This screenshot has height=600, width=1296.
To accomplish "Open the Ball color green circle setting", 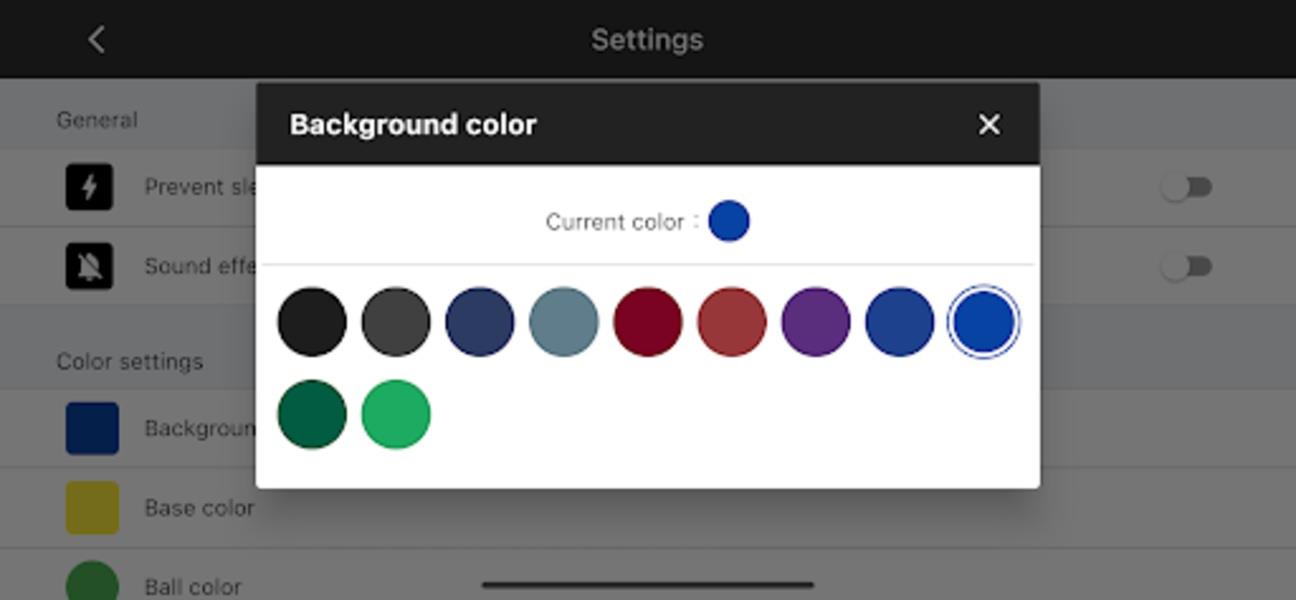I will point(92,582).
